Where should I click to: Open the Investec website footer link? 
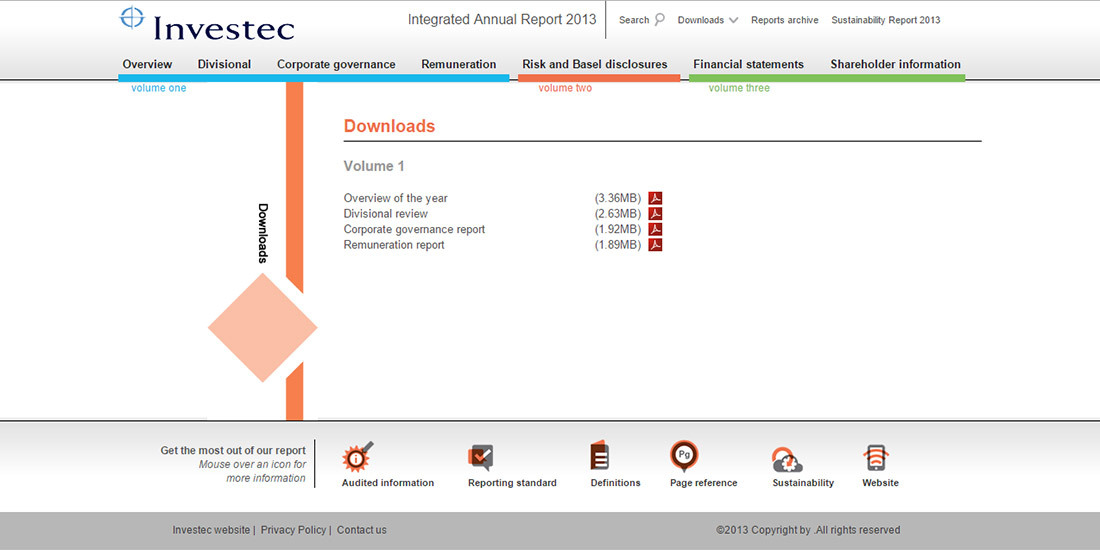coord(211,530)
